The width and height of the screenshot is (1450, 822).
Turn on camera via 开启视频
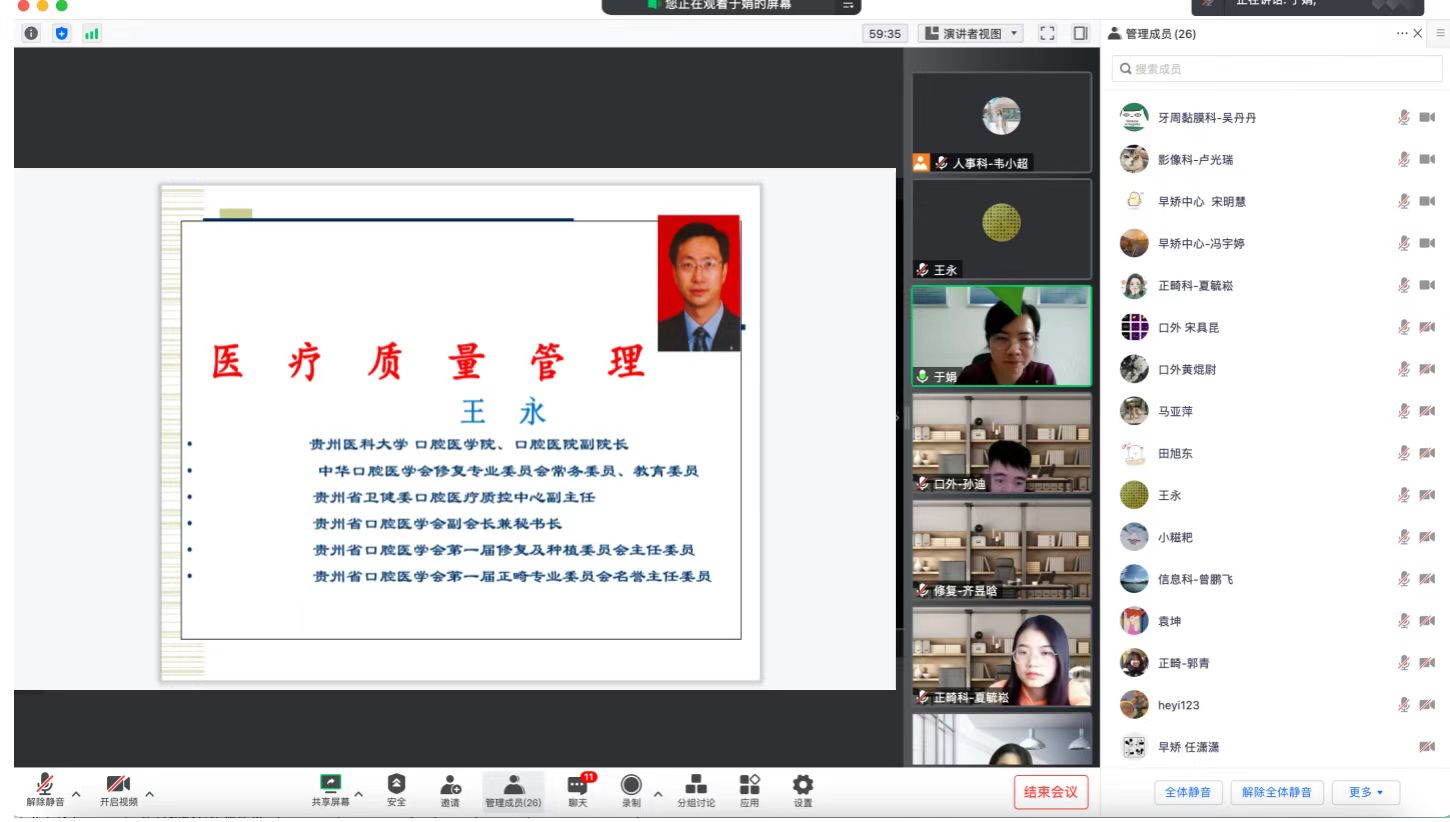[x=118, y=785]
